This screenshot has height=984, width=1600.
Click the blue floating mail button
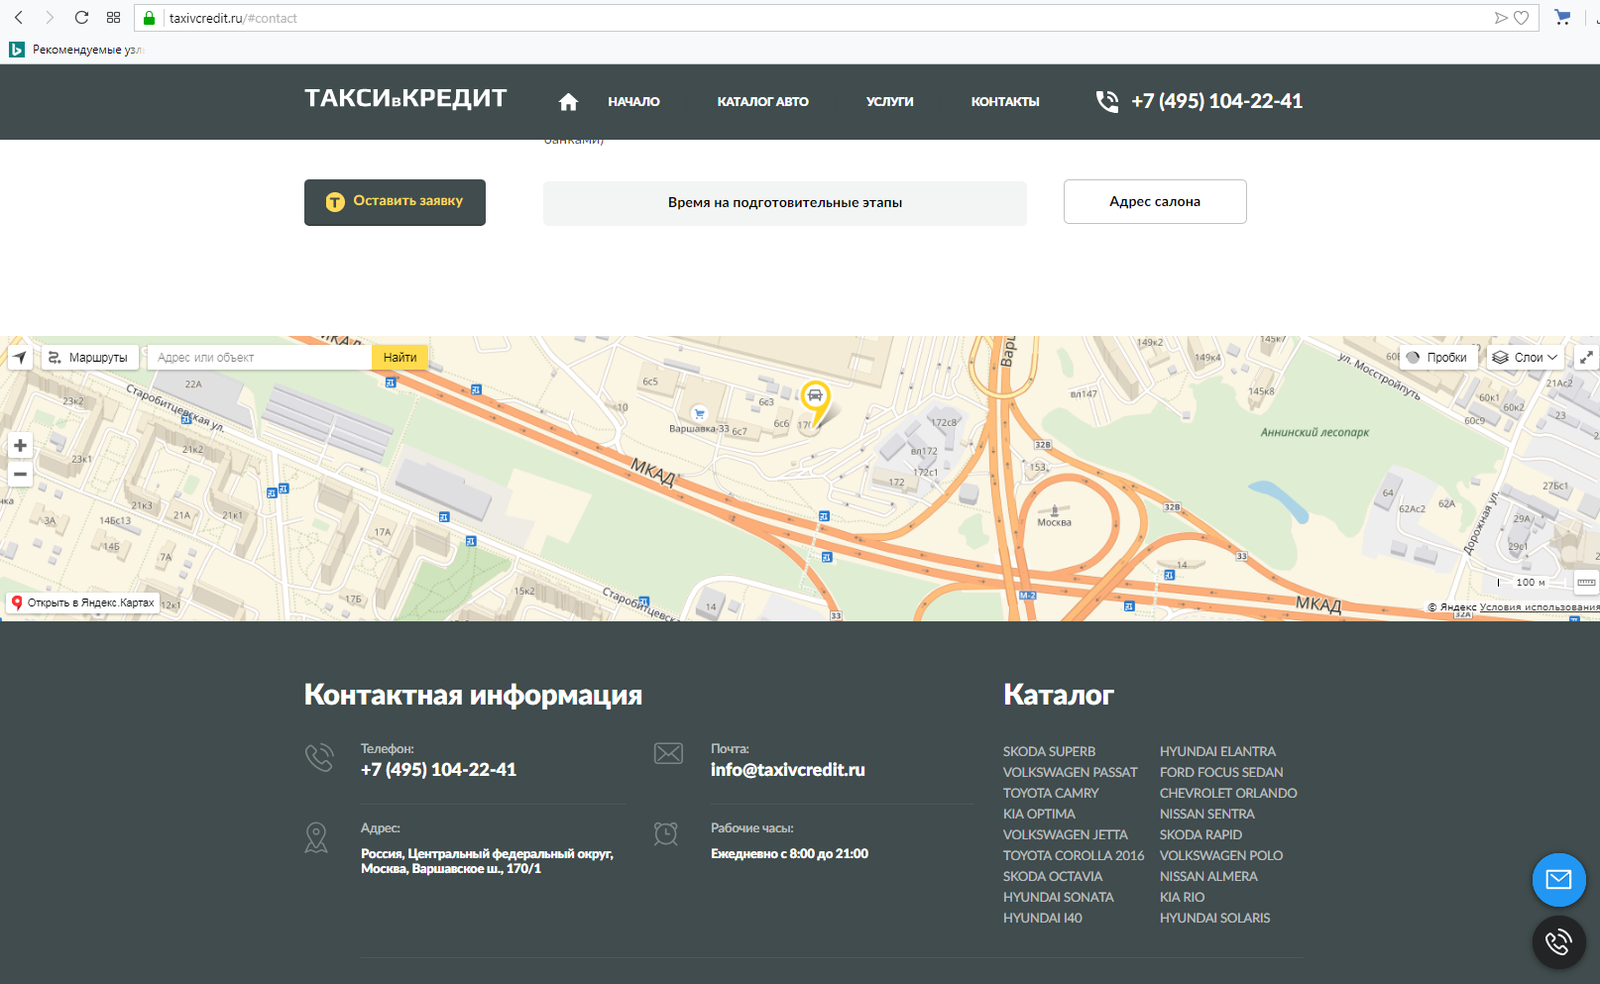click(1559, 880)
